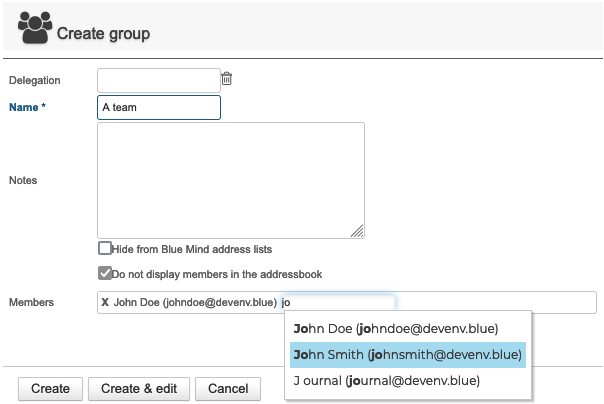Grab the Notes textarea resize handle
Image resolution: width=604 pixels, height=404 pixels.
tap(357, 231)
